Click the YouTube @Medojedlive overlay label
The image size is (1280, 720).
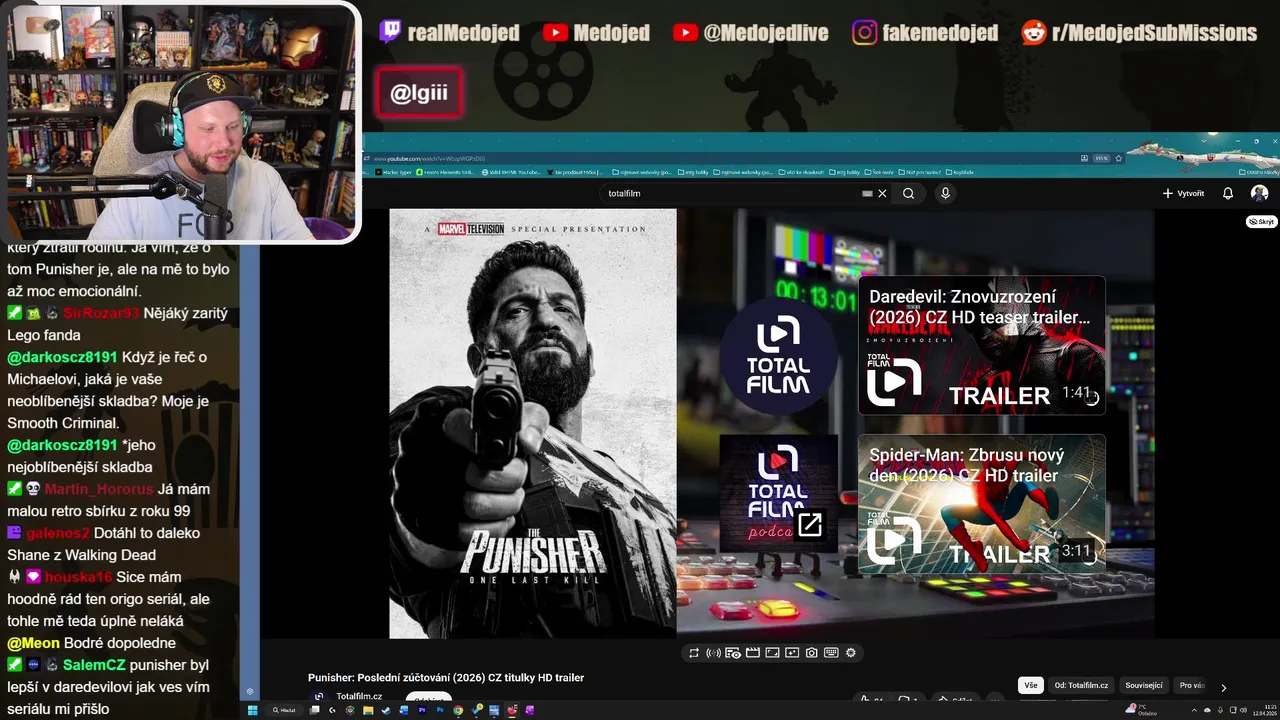click(x=766, y=33)
